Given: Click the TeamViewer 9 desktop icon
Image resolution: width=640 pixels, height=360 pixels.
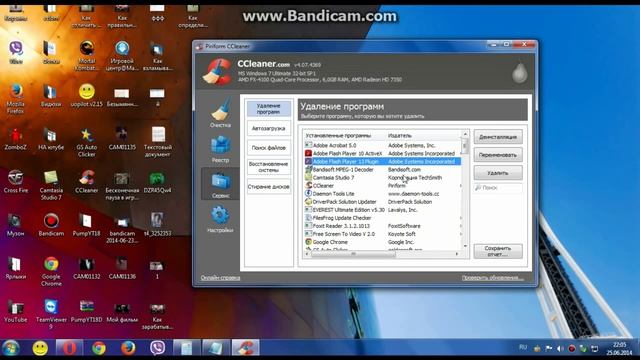Looking at the screenshot, I should pyautogui.click(x=51, y=314).
